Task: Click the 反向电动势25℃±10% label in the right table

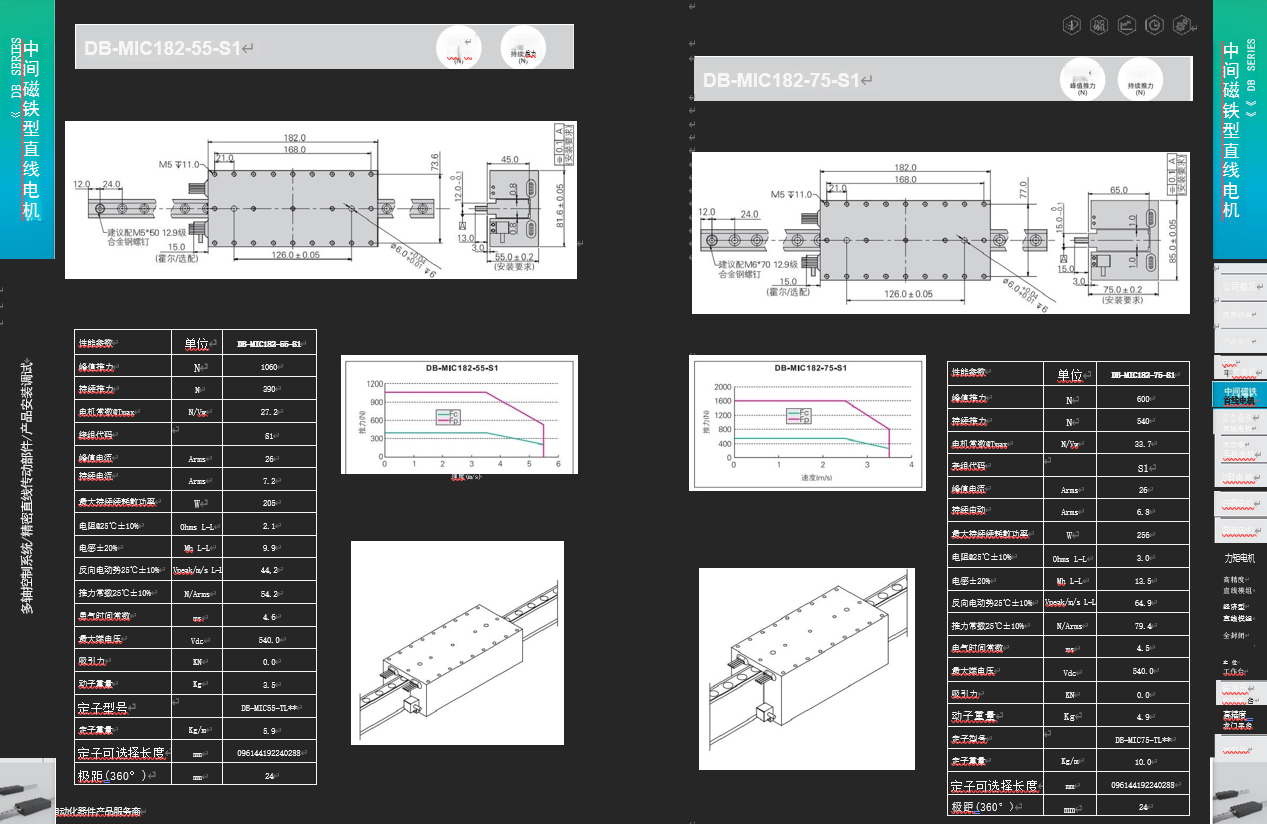Action: pyautogui.click(x=991, y=603)
